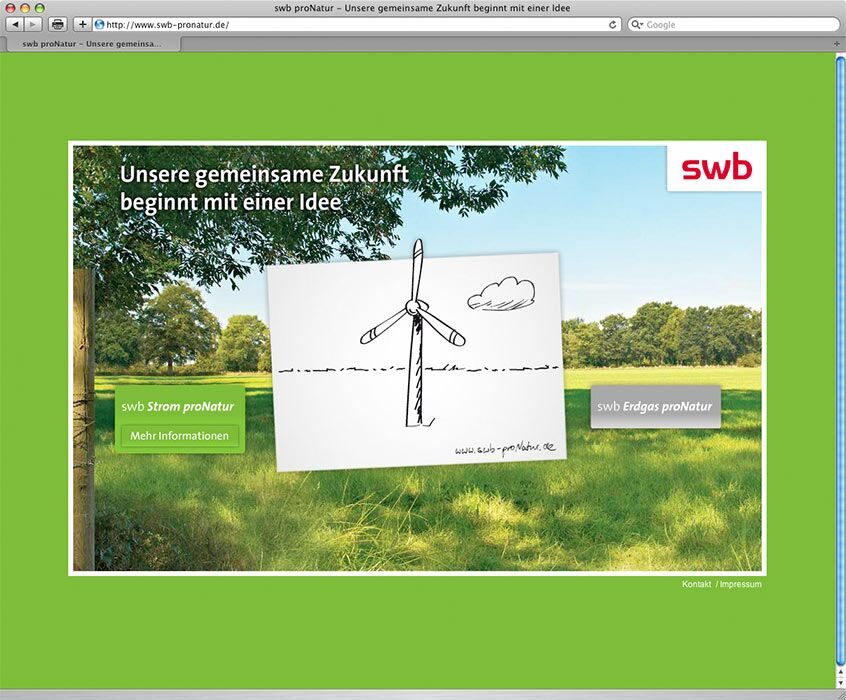
Task: Click the globe site icon in address bar
Action: pyautogui.click(x=99, y=24)
